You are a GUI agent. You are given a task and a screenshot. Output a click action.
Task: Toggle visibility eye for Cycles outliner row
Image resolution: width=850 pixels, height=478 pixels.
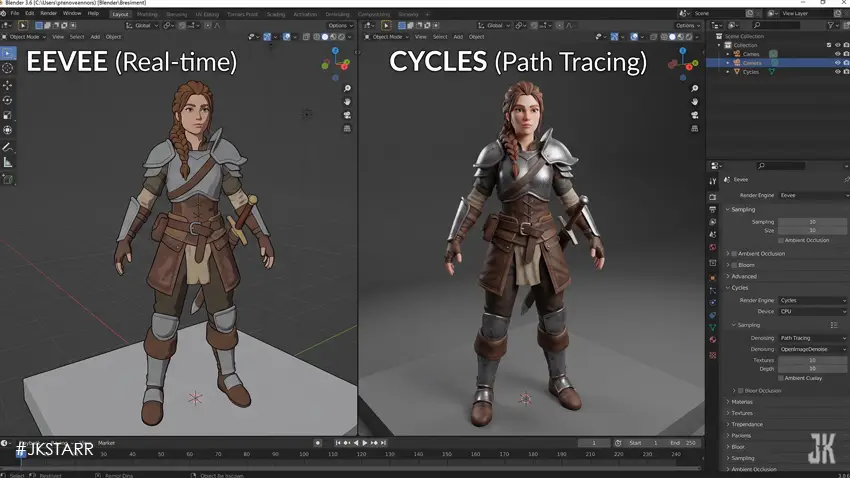(x=838, y=72)
